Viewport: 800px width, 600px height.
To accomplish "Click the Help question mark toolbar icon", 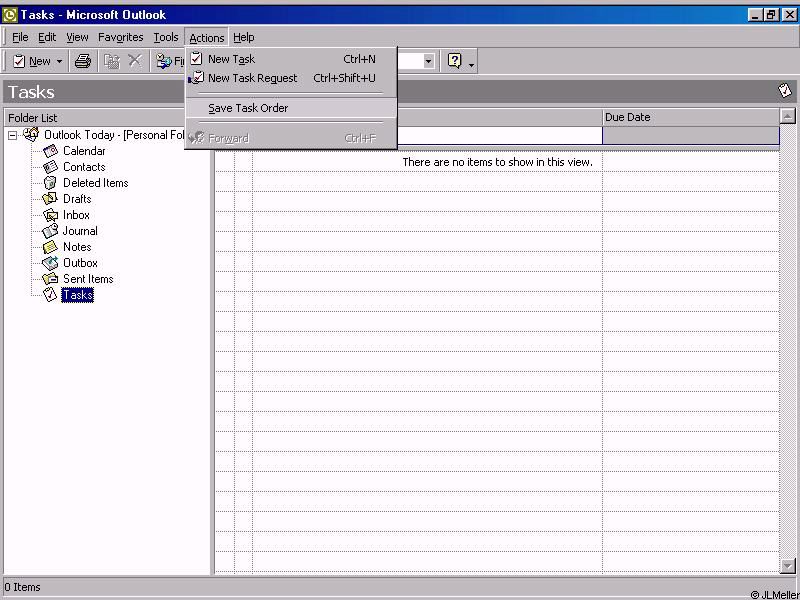I will tap(455, 61).
